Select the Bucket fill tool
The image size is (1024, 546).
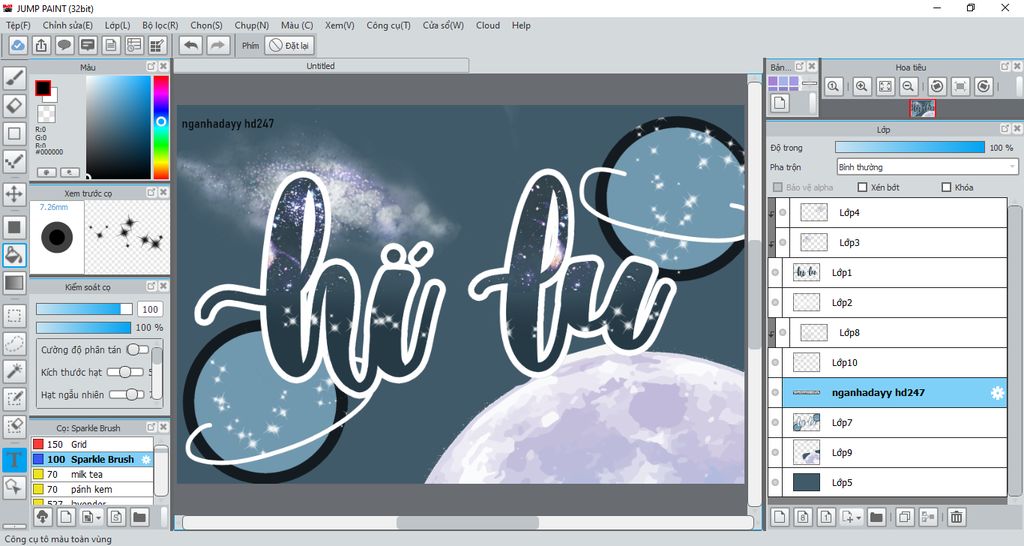pos(14,255)
